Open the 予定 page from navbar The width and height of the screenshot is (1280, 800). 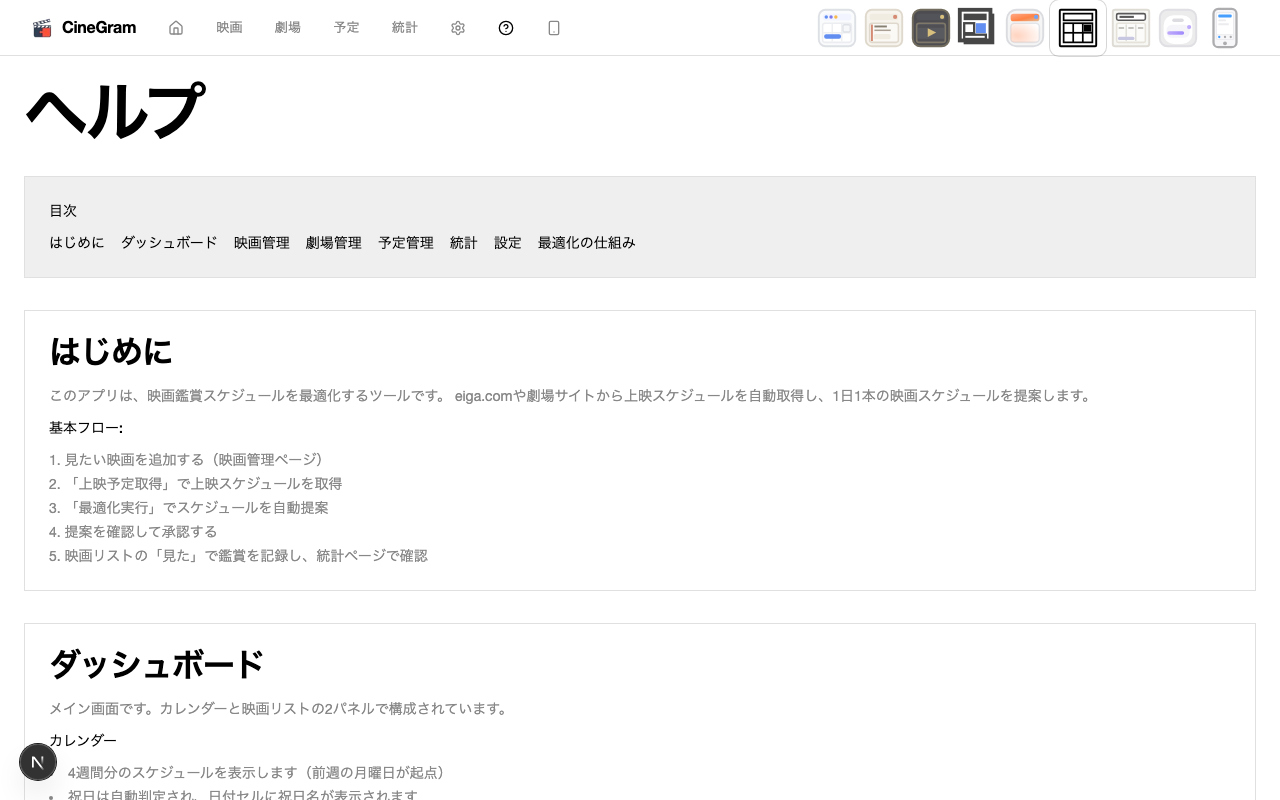click(x=346, y=28)
